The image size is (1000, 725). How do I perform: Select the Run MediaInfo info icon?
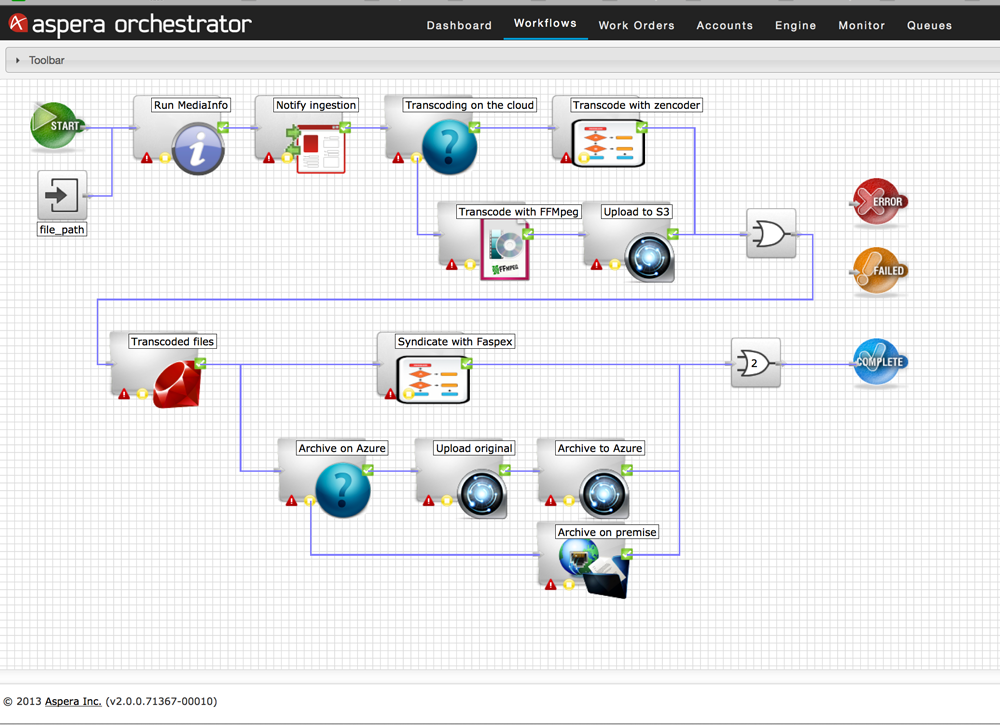tap(197, 149)
